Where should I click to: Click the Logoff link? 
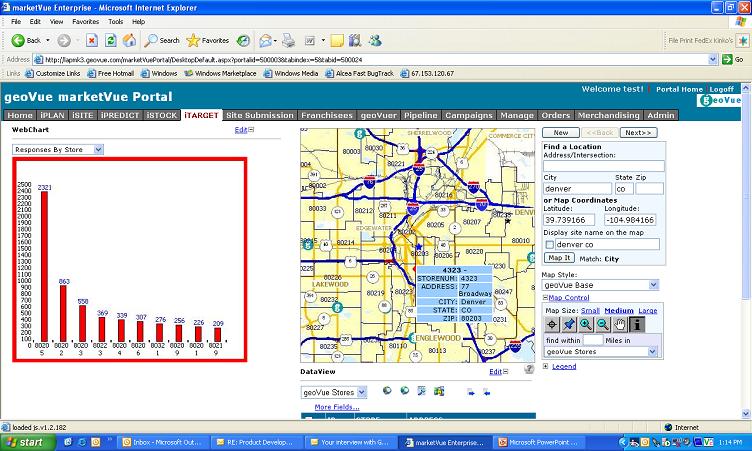[721, 89]
